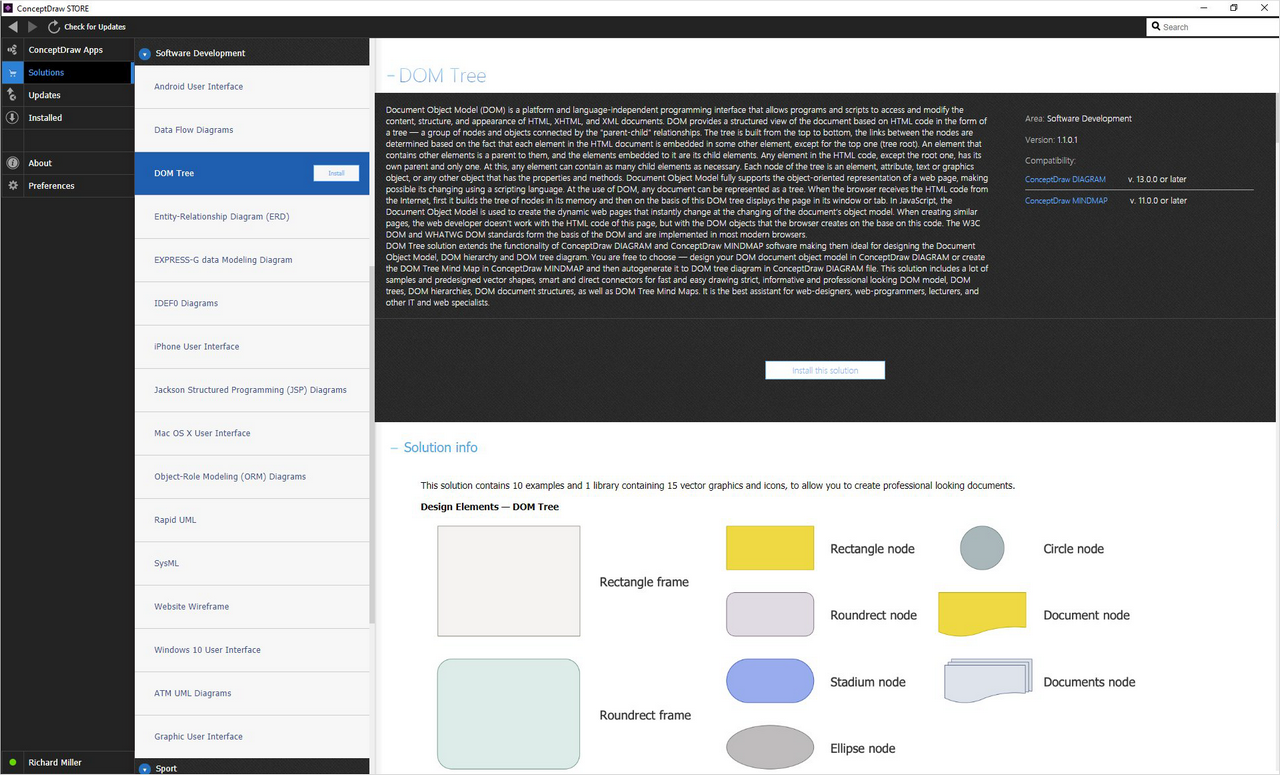
Task: Open the ConceptDraw MINDMAP link
Action: click(1066, 201)
